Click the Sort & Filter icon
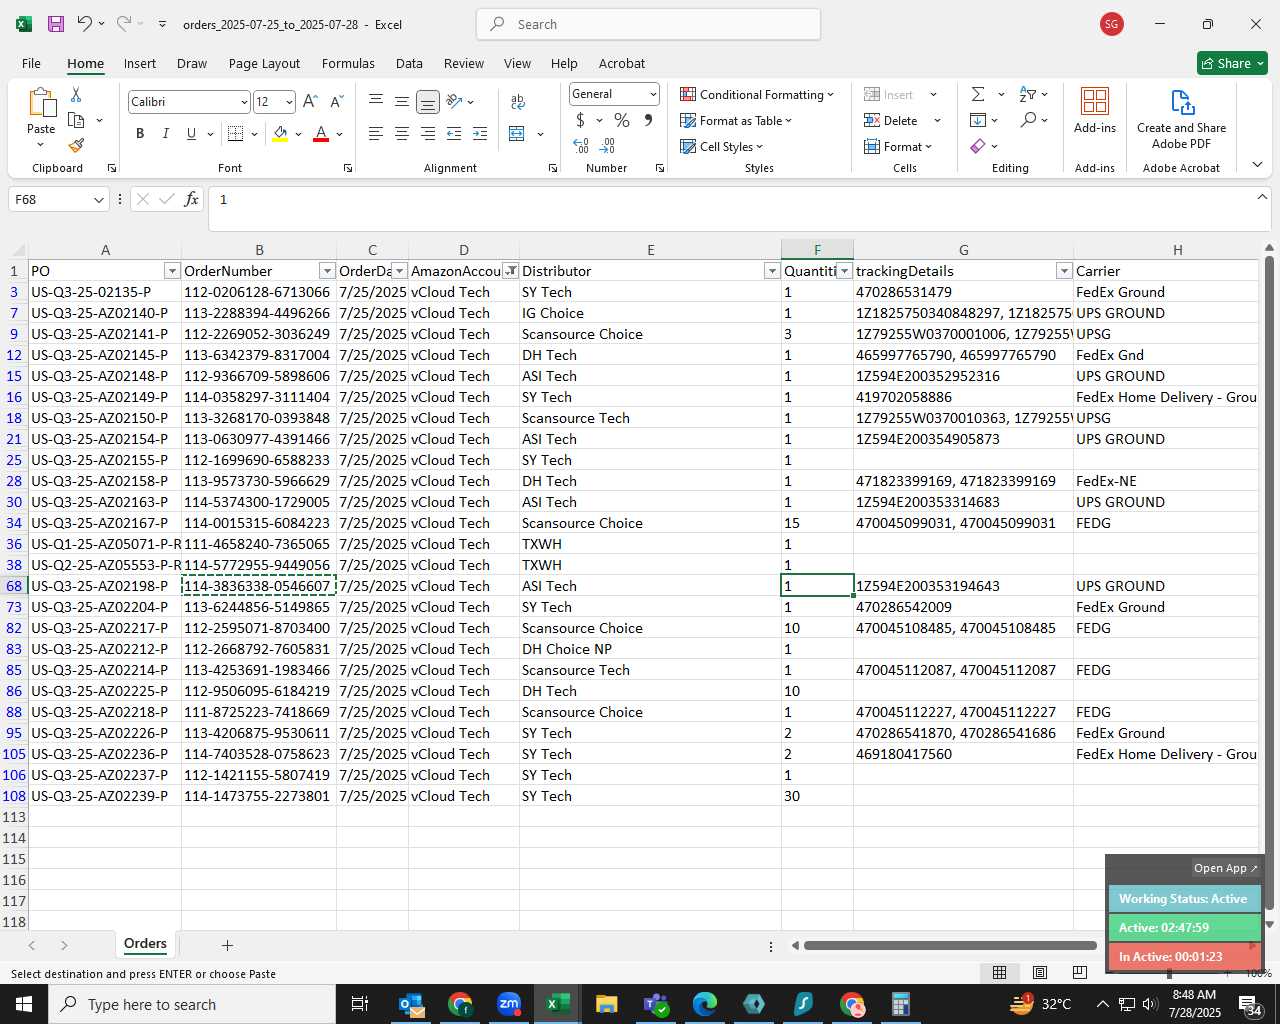The width and height of the screenshot is (1280, 1024). click(1028, 94)
